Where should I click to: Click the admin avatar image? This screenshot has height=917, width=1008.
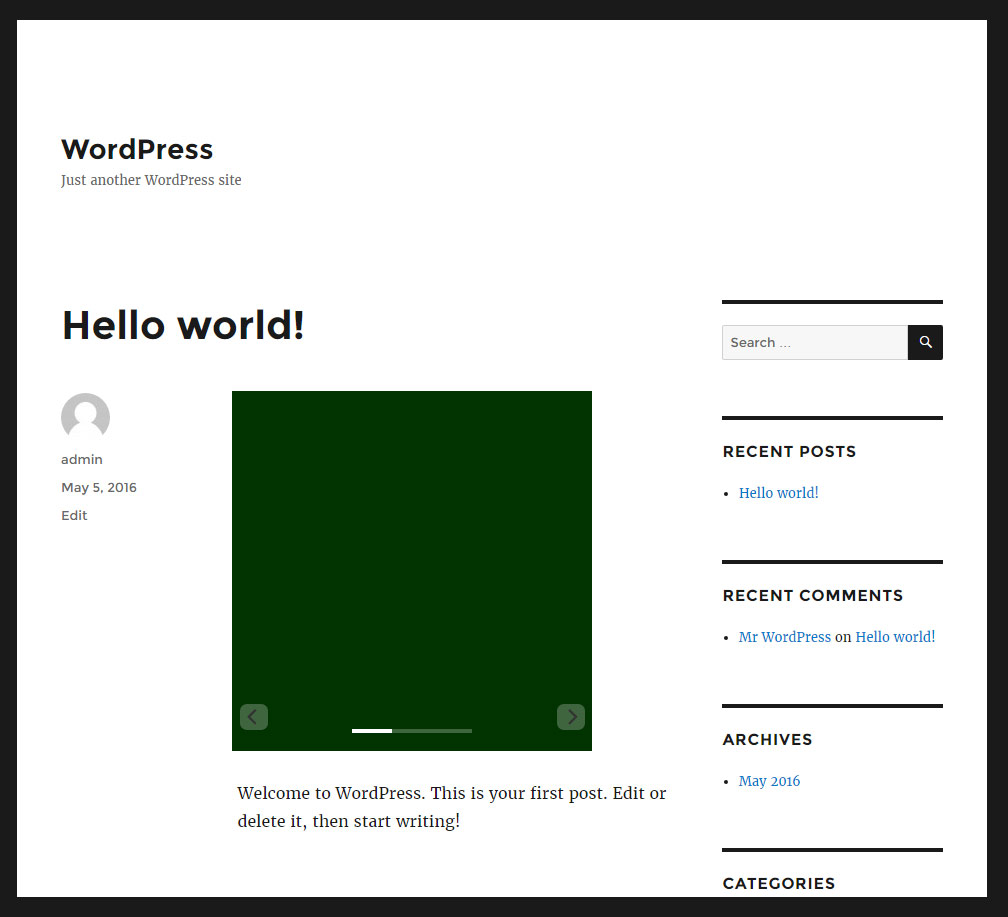coord(85,417)
